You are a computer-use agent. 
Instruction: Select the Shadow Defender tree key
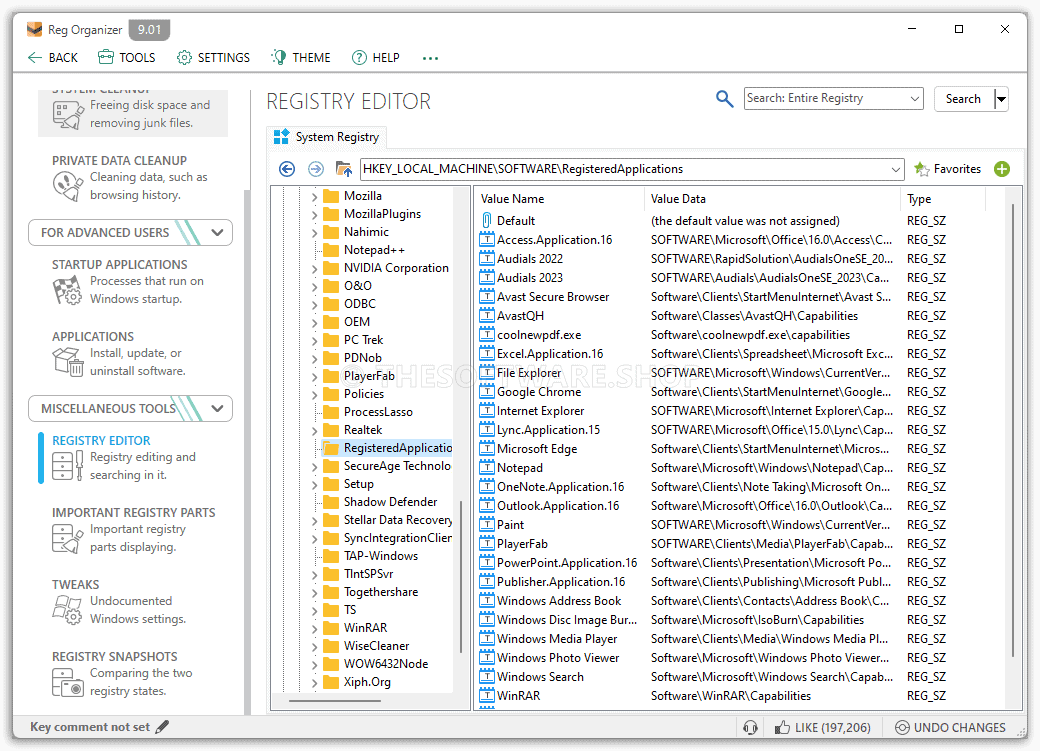390,502
